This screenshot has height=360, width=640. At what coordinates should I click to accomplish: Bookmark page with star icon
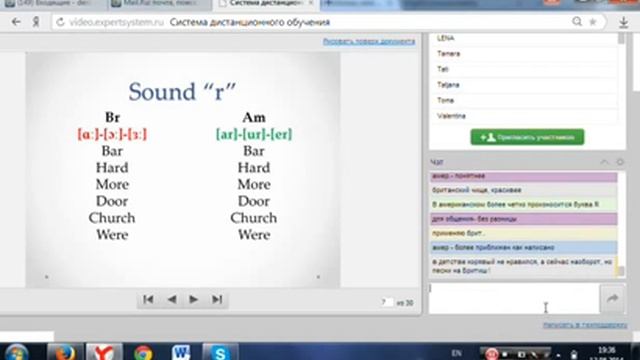[x=593, y=22]
